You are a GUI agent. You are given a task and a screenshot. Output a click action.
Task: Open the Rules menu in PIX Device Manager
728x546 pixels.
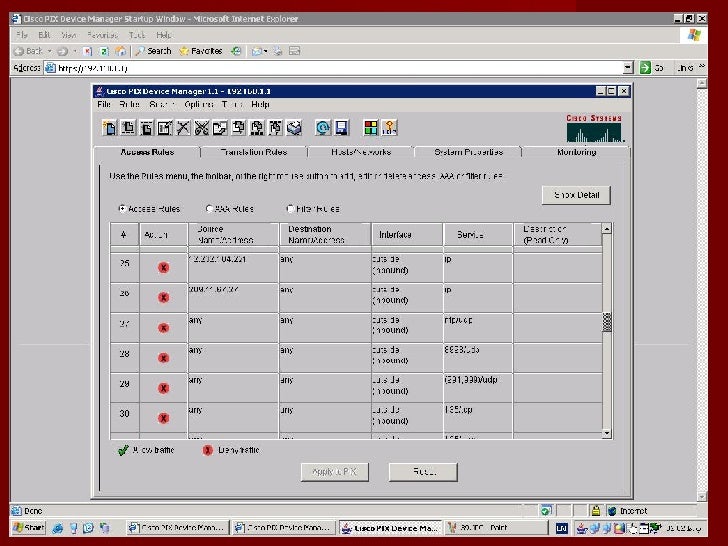130,104
